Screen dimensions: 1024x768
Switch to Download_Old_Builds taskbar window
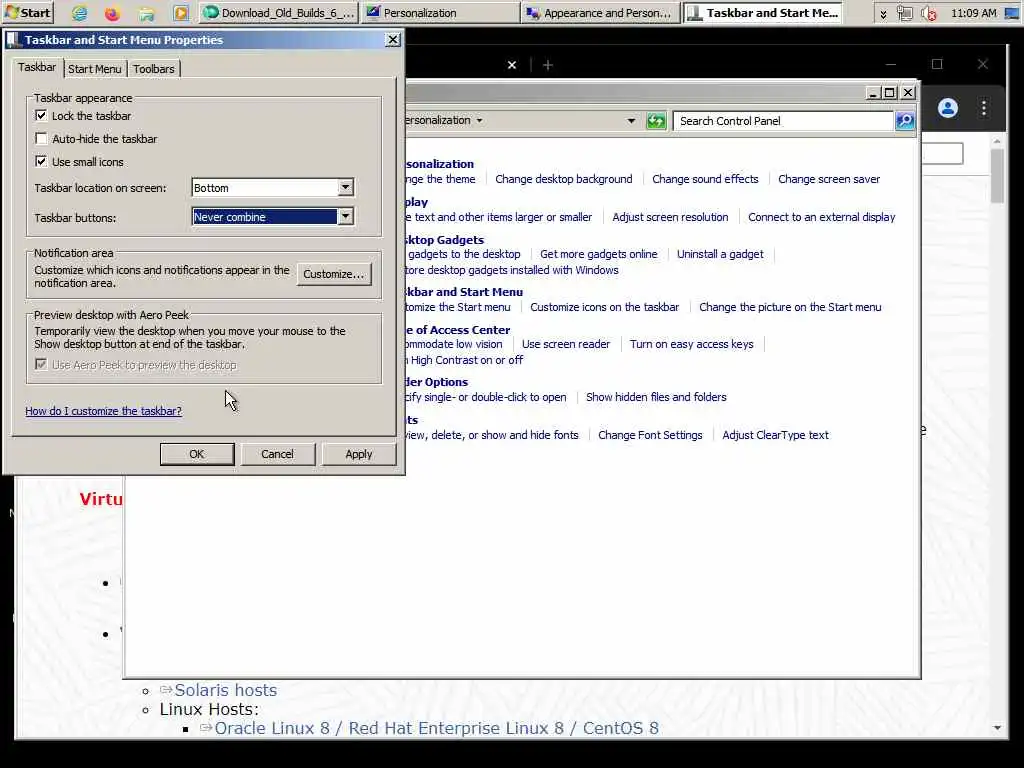tap(279, 13)
